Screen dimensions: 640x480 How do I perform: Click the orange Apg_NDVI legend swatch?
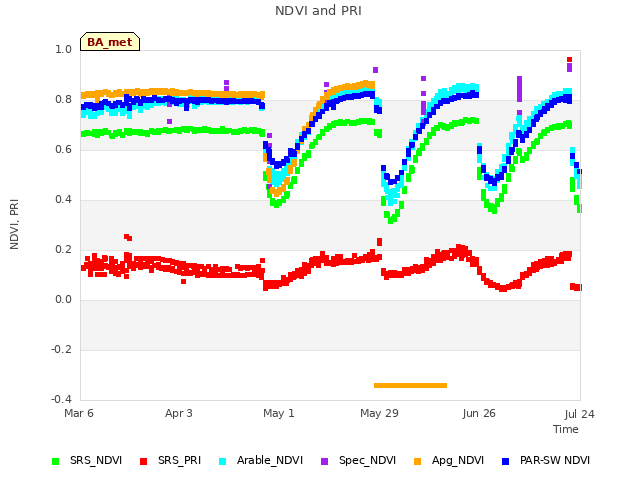point(417,461)
